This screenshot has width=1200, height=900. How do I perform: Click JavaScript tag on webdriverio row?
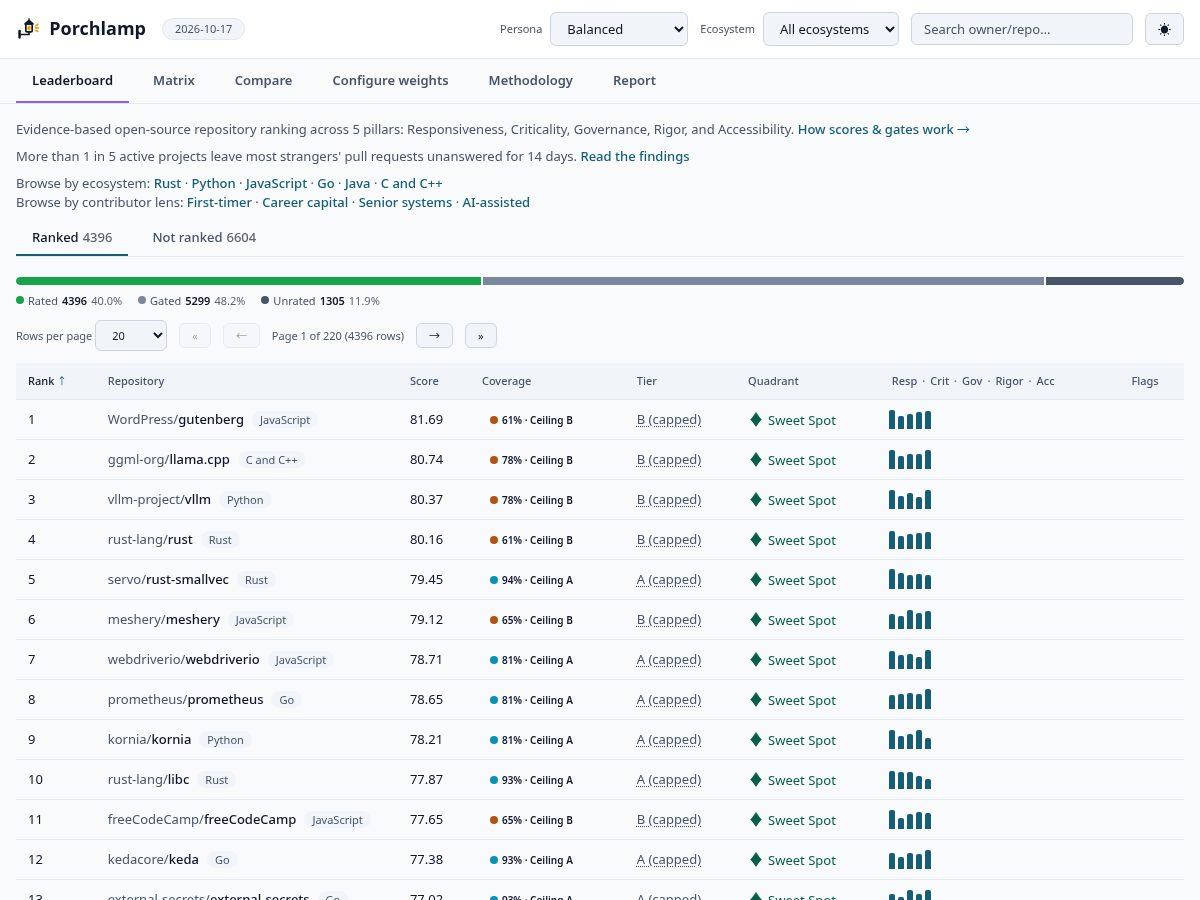tap(300, 660)
